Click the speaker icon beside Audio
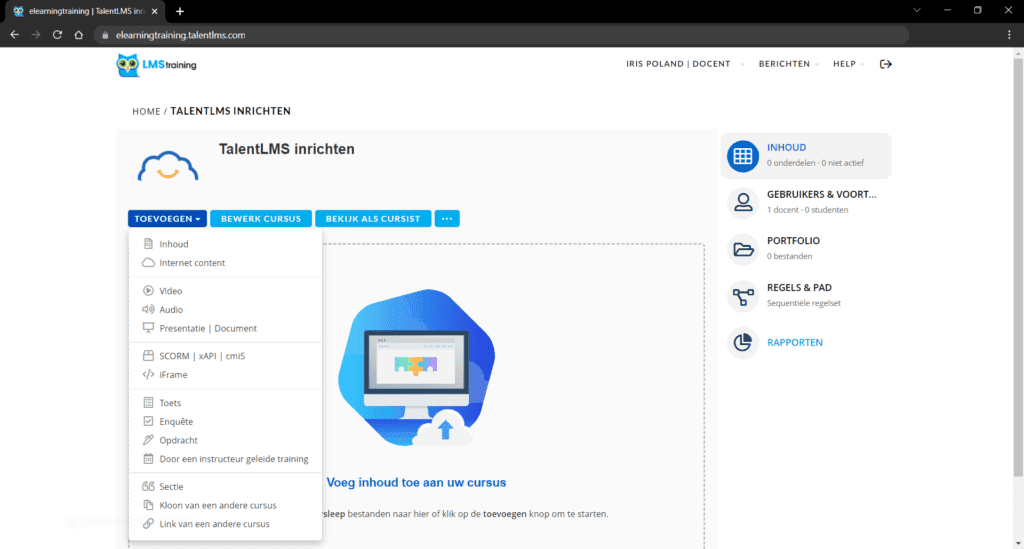This screenshot has height=549, width=1024. [x=148, y=309]
